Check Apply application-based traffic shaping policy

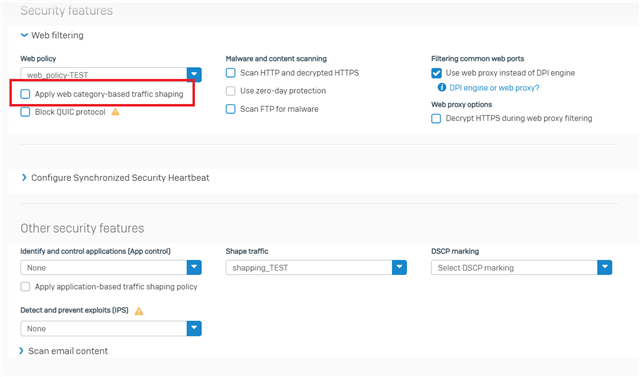(x=25, y=287)
